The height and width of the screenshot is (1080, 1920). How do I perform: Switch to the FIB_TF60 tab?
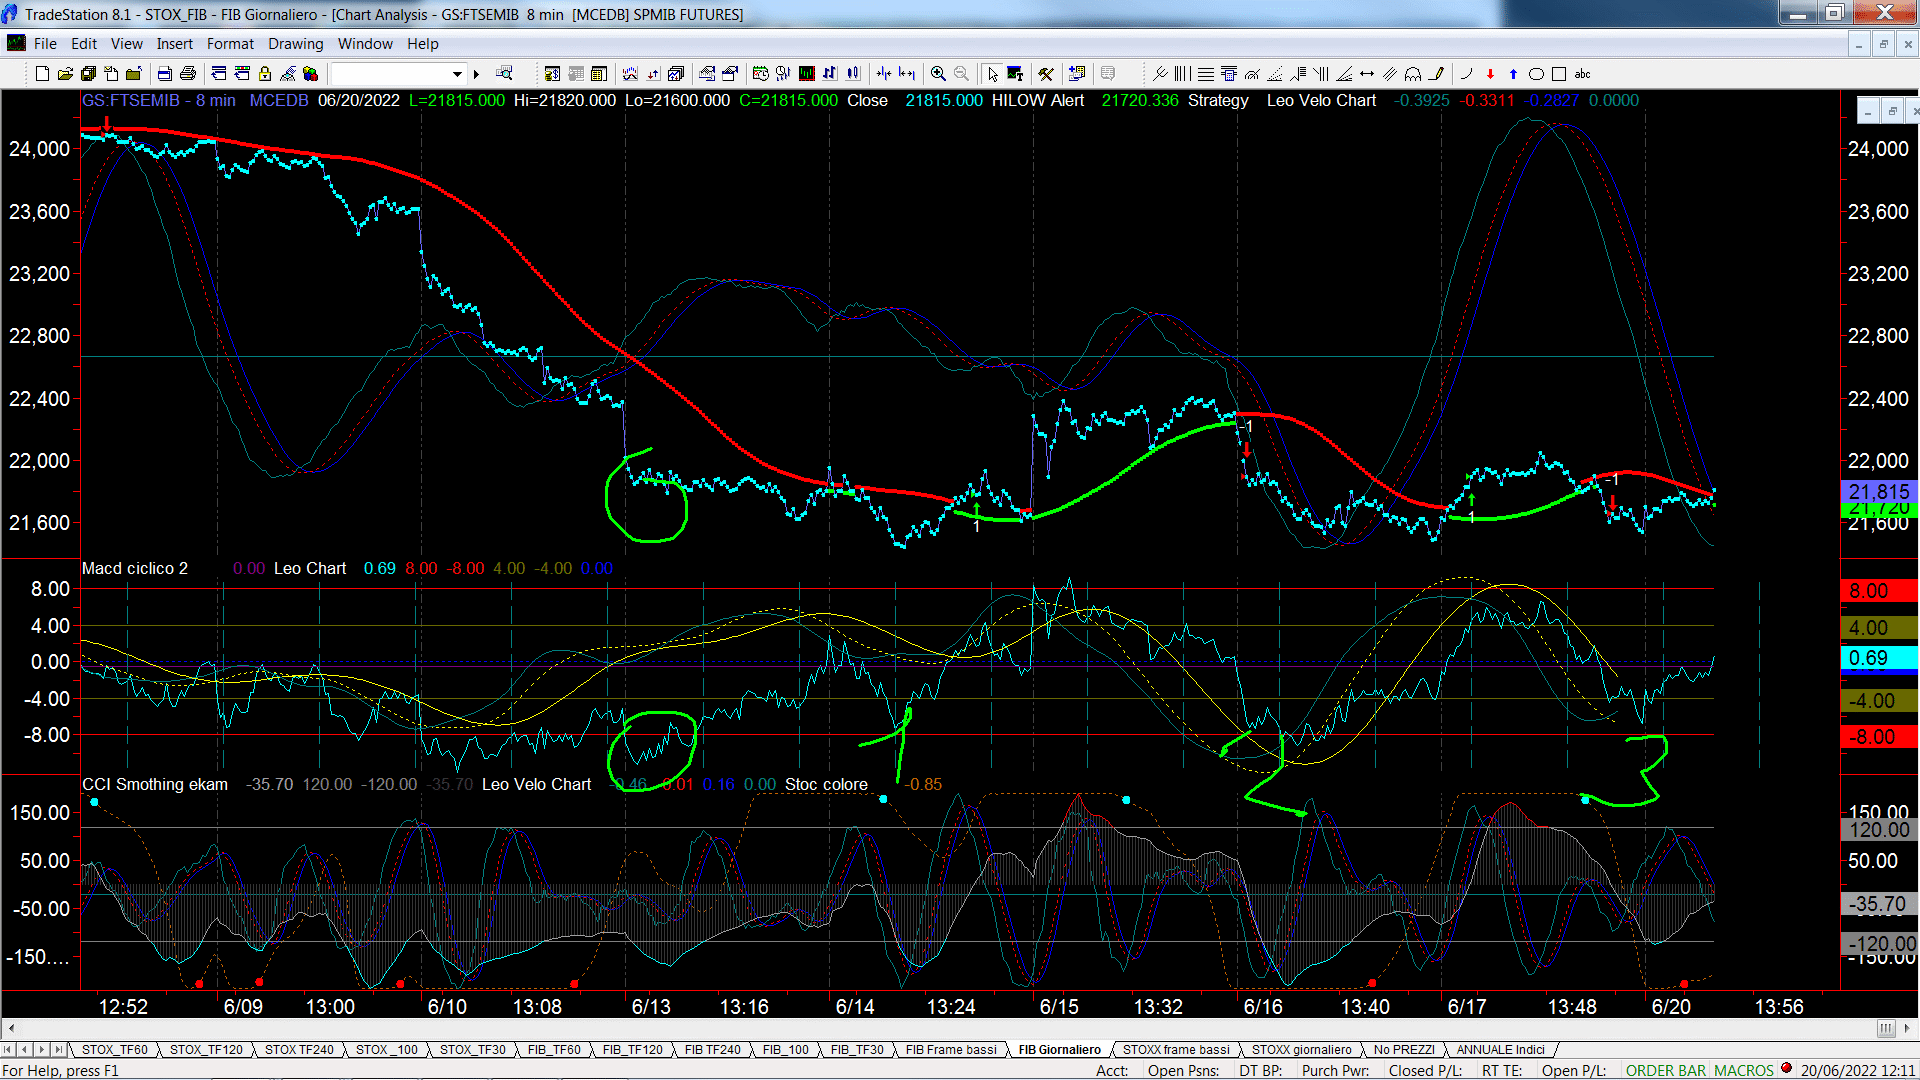[554, 1049]
